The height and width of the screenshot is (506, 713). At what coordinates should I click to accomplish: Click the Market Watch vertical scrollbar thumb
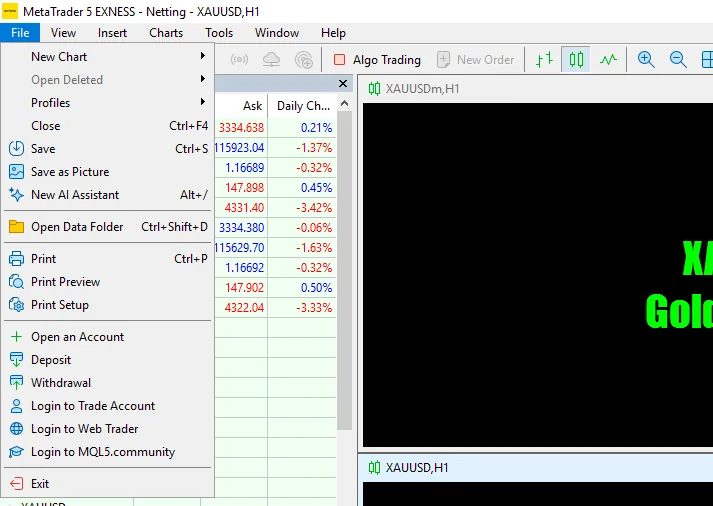click(x=345, y=271)
